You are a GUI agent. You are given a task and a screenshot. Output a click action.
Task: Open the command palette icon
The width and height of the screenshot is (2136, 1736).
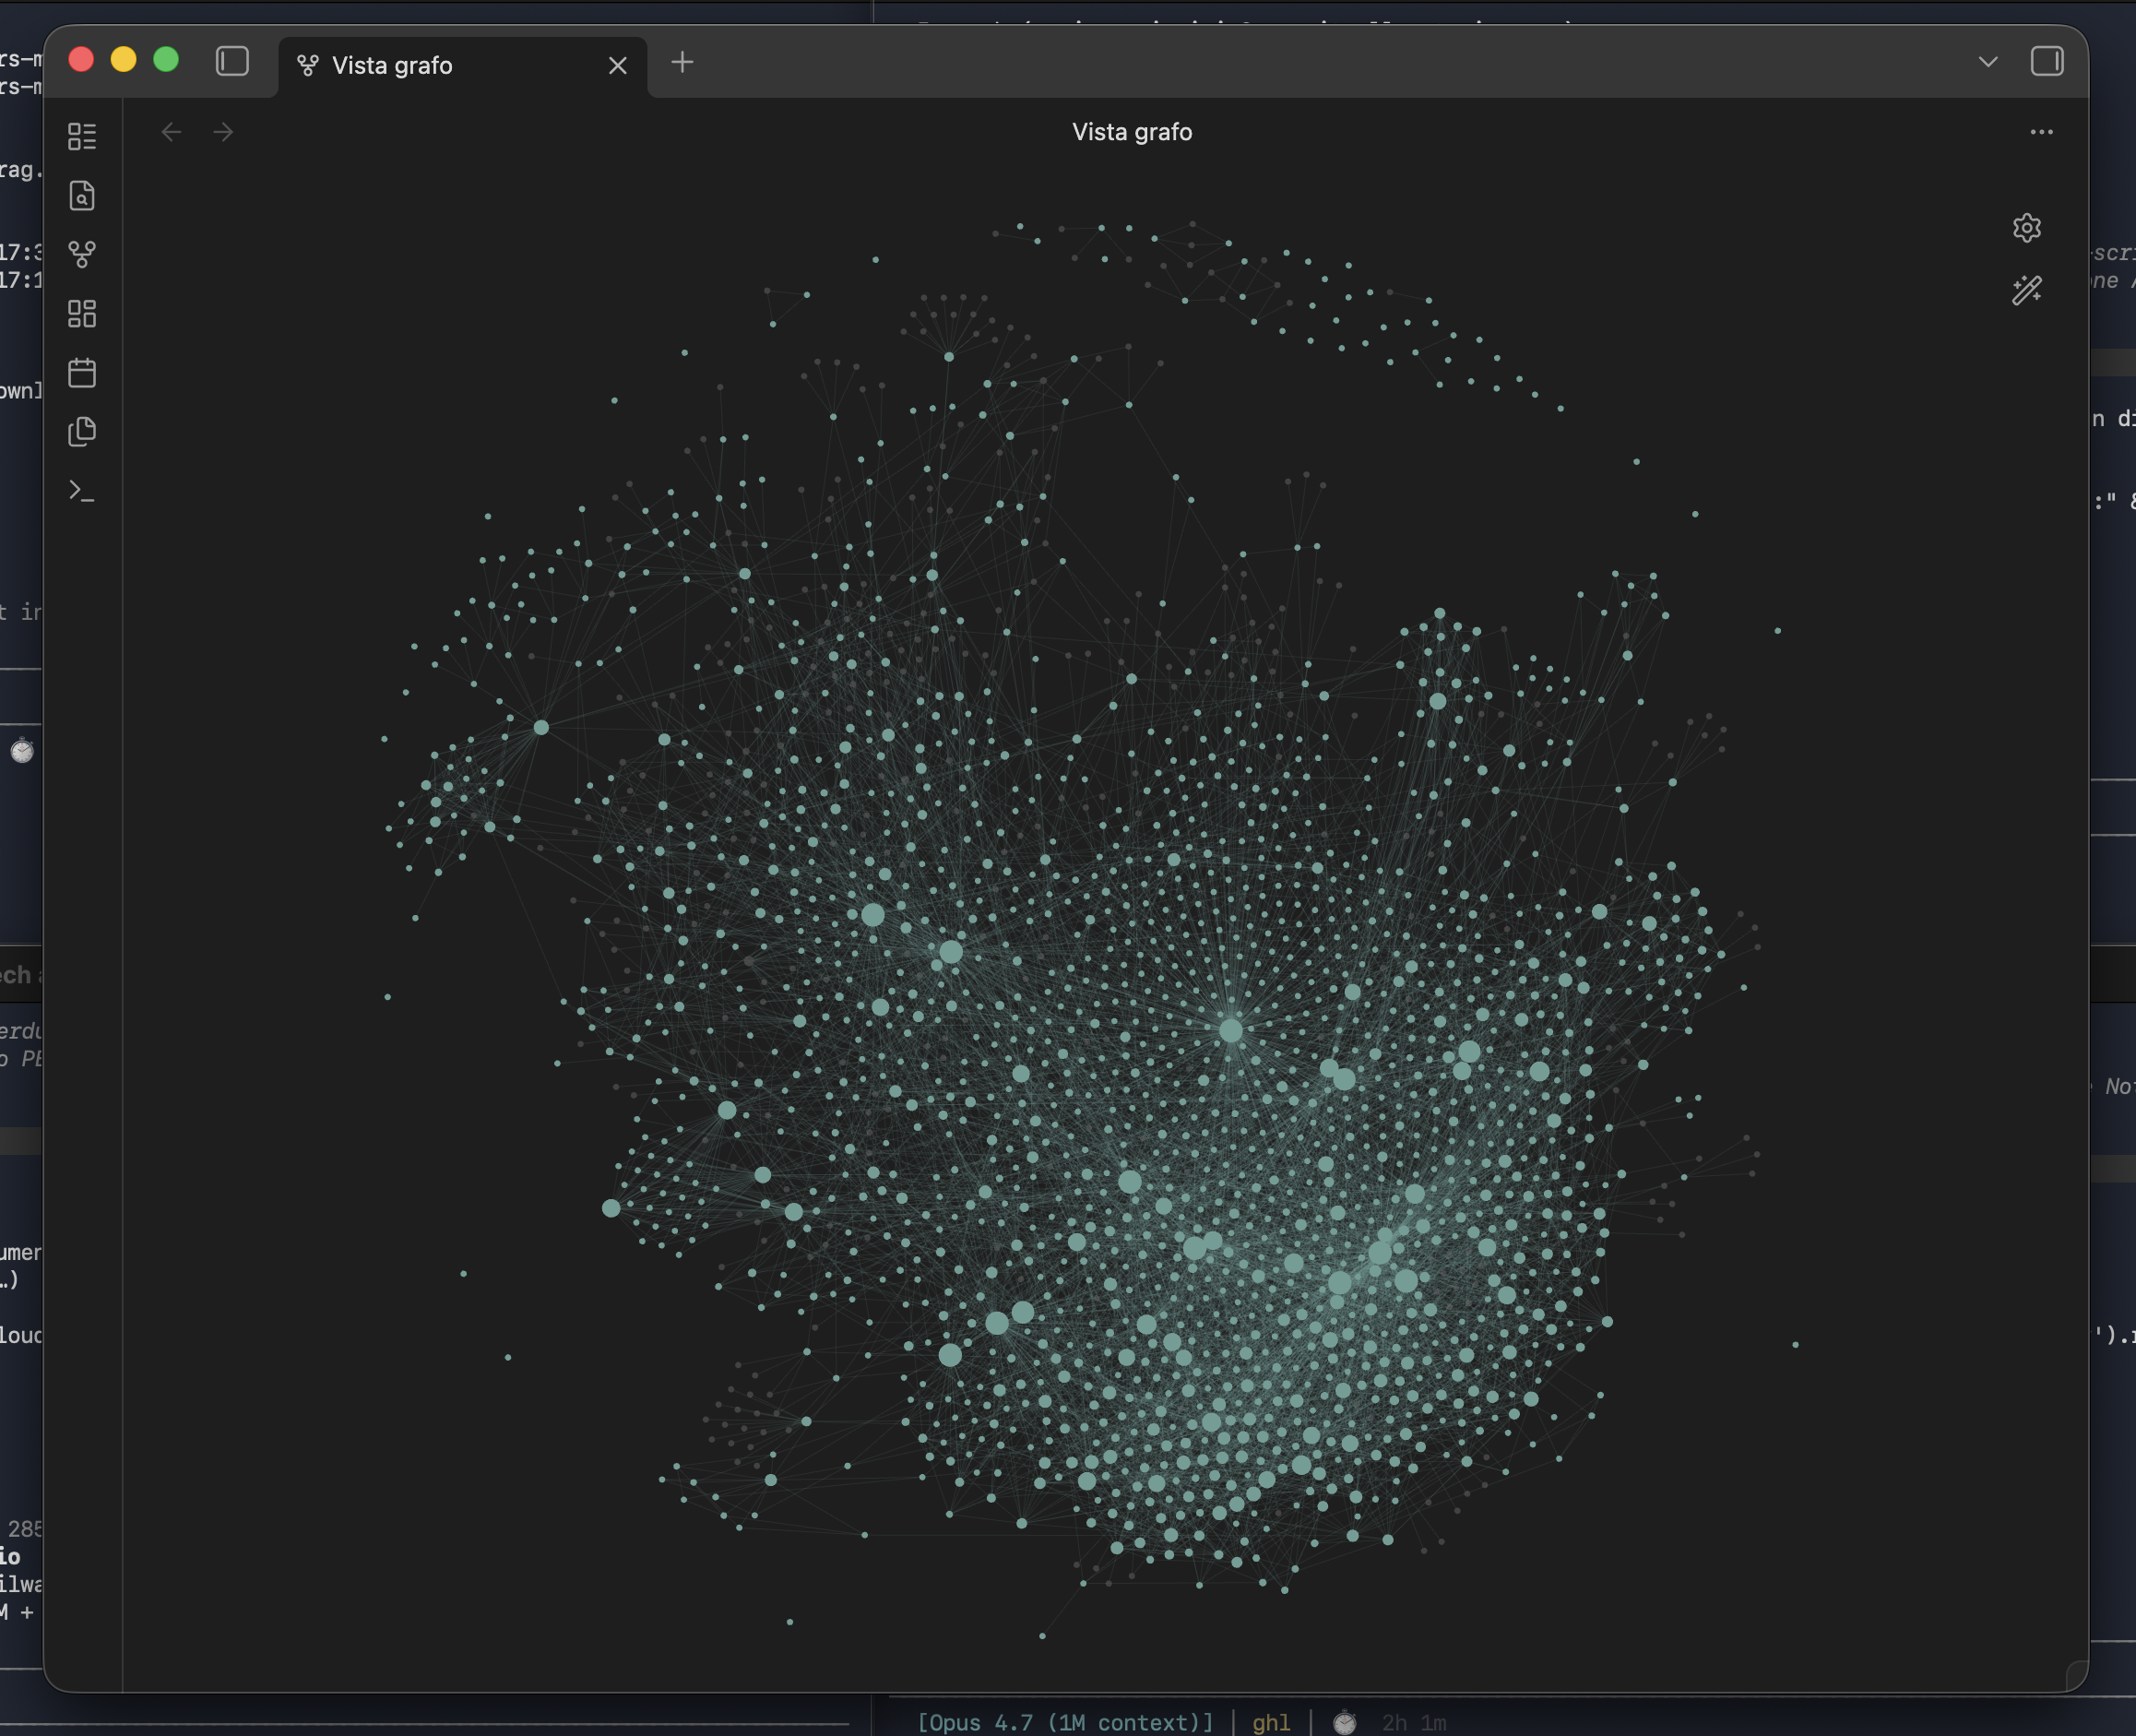tap(82, 491)
